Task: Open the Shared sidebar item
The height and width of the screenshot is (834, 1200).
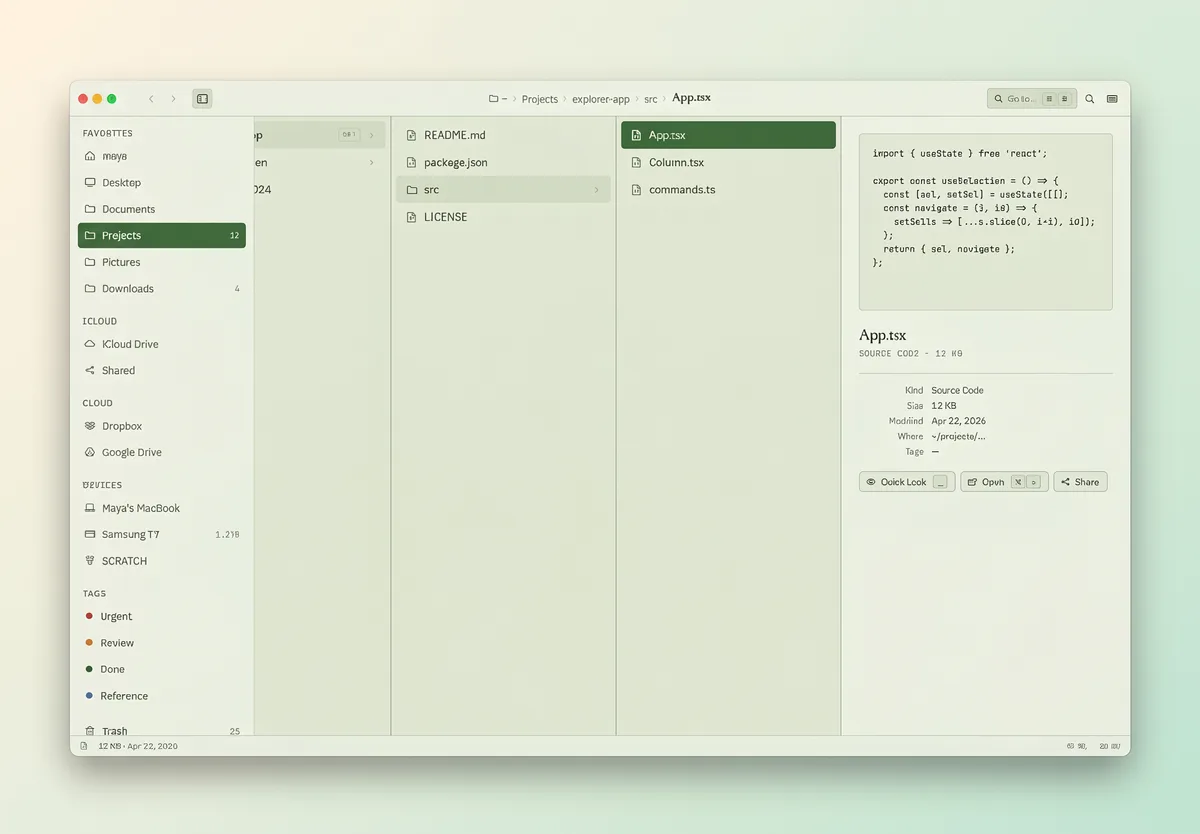Action: coord(162,371)
